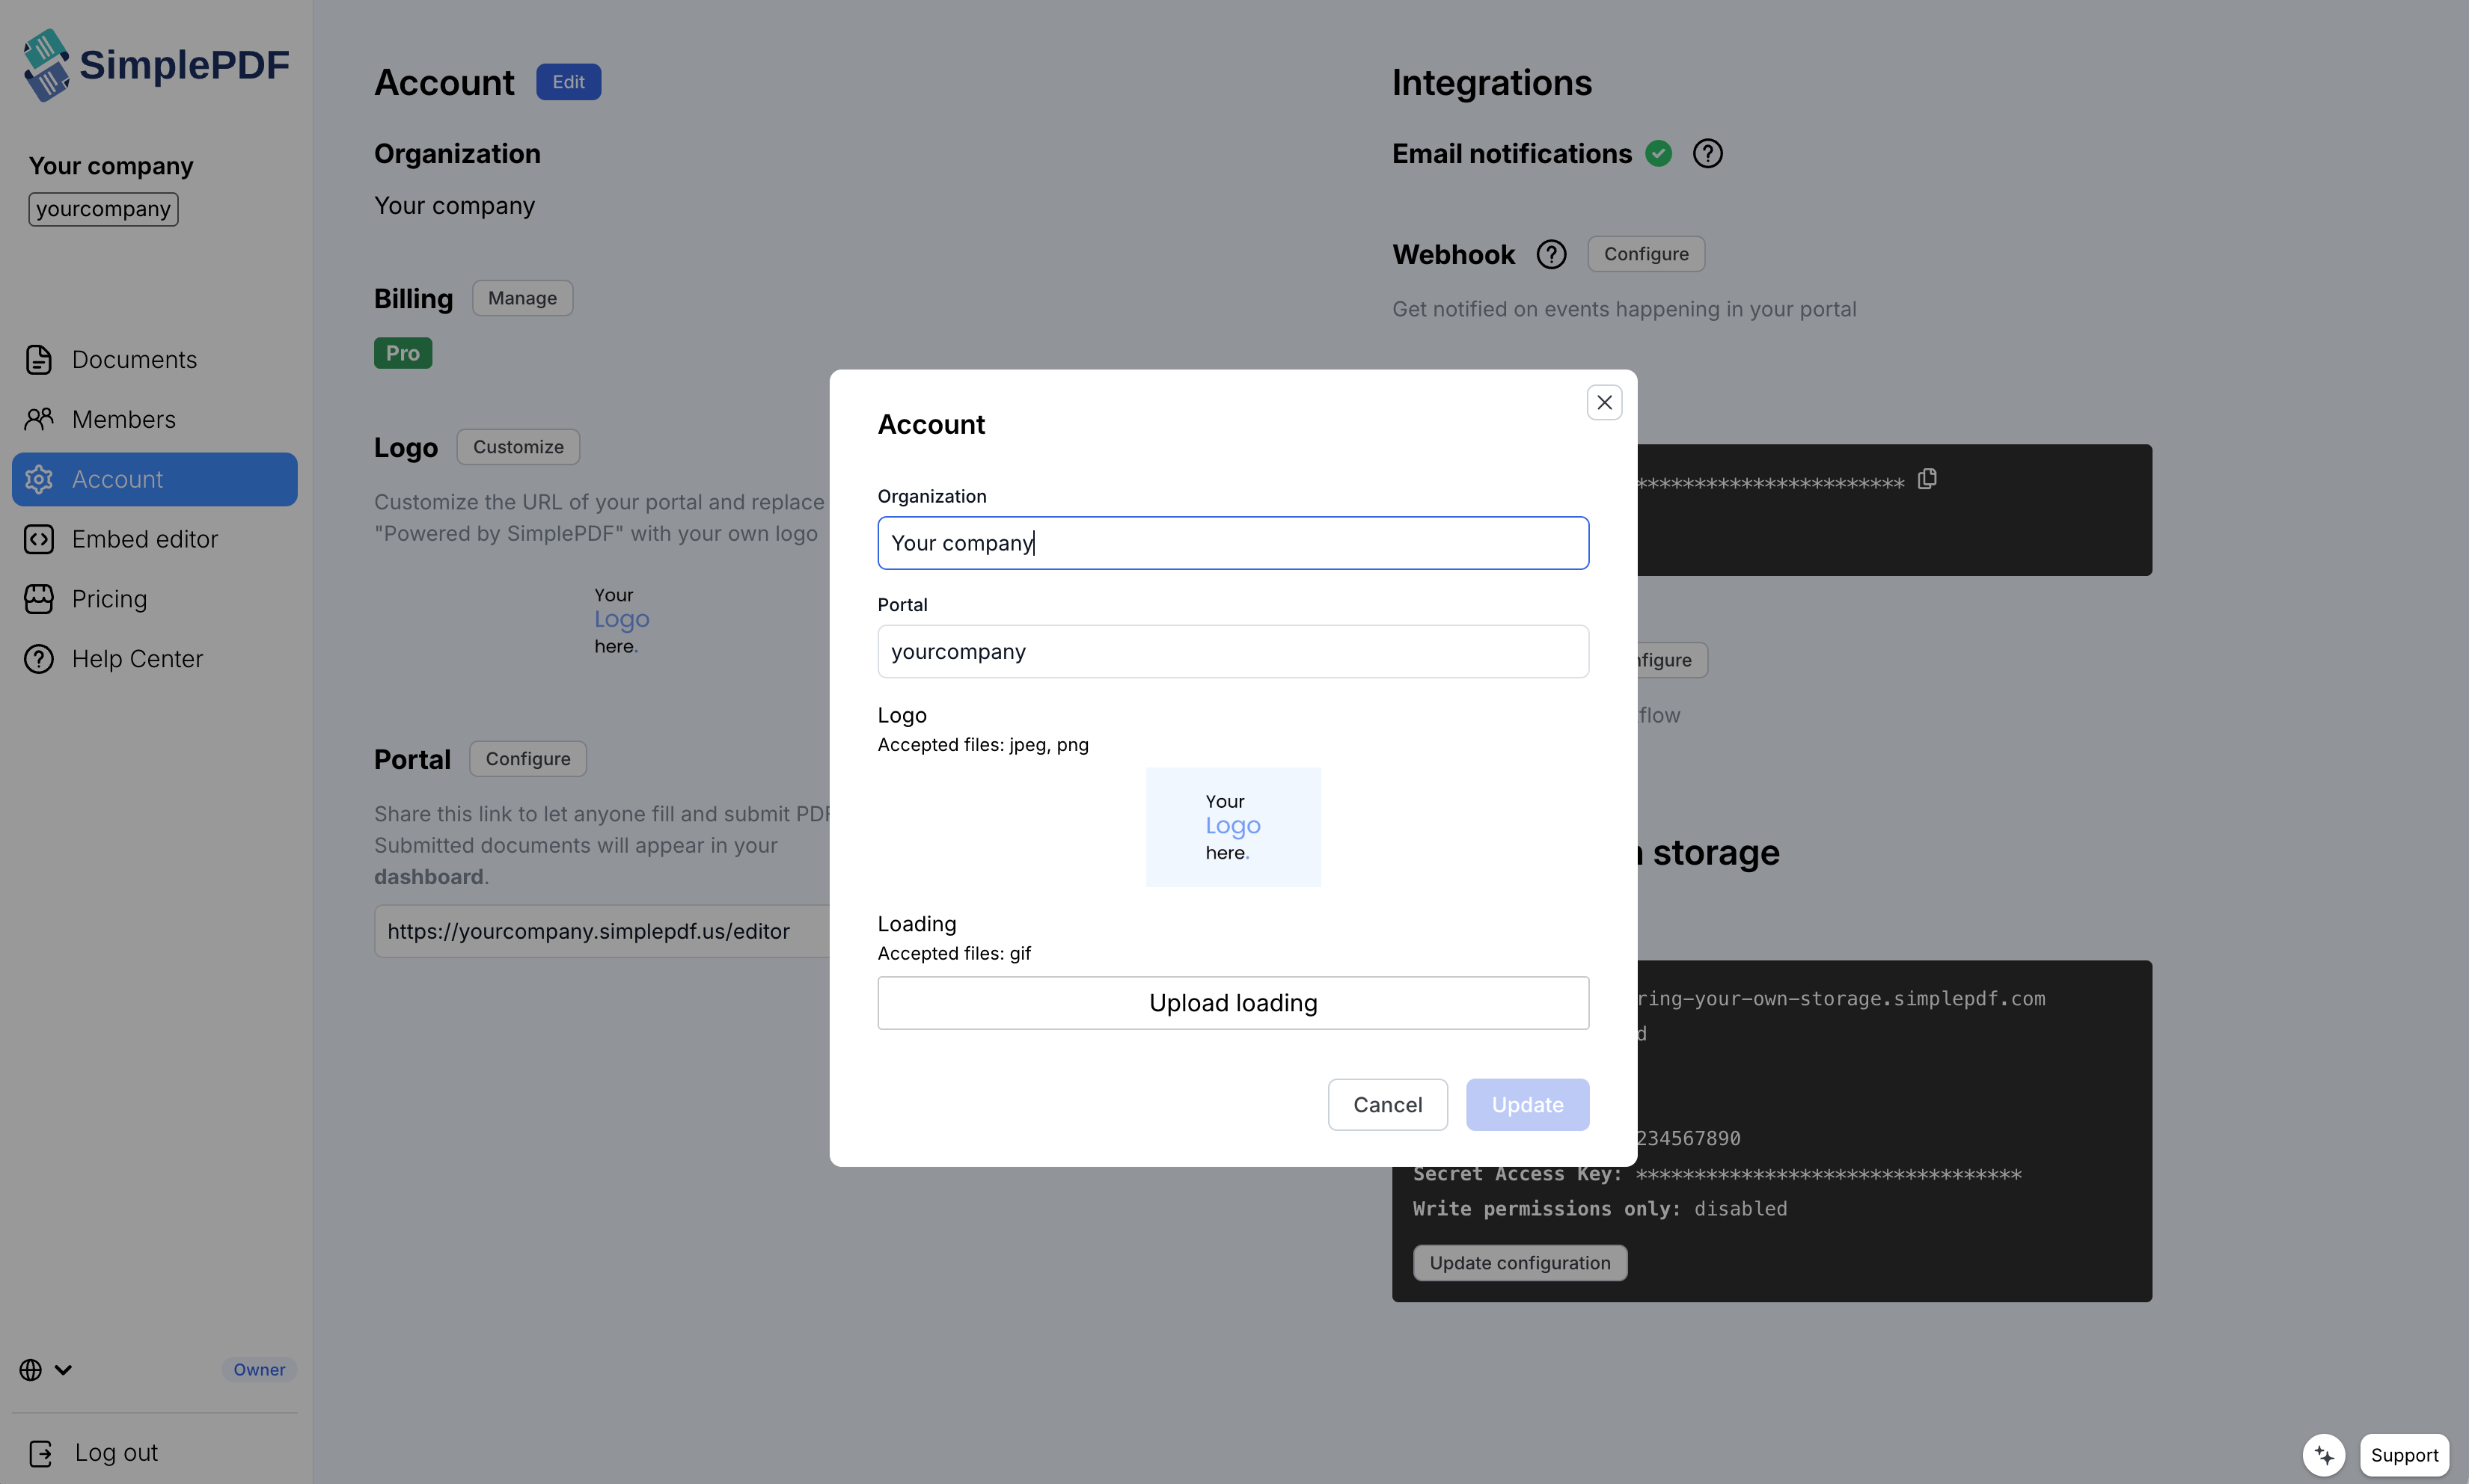Click the SimplePDF logo
Screen dimensions: 2469x1484
click(x=156, y=65)
